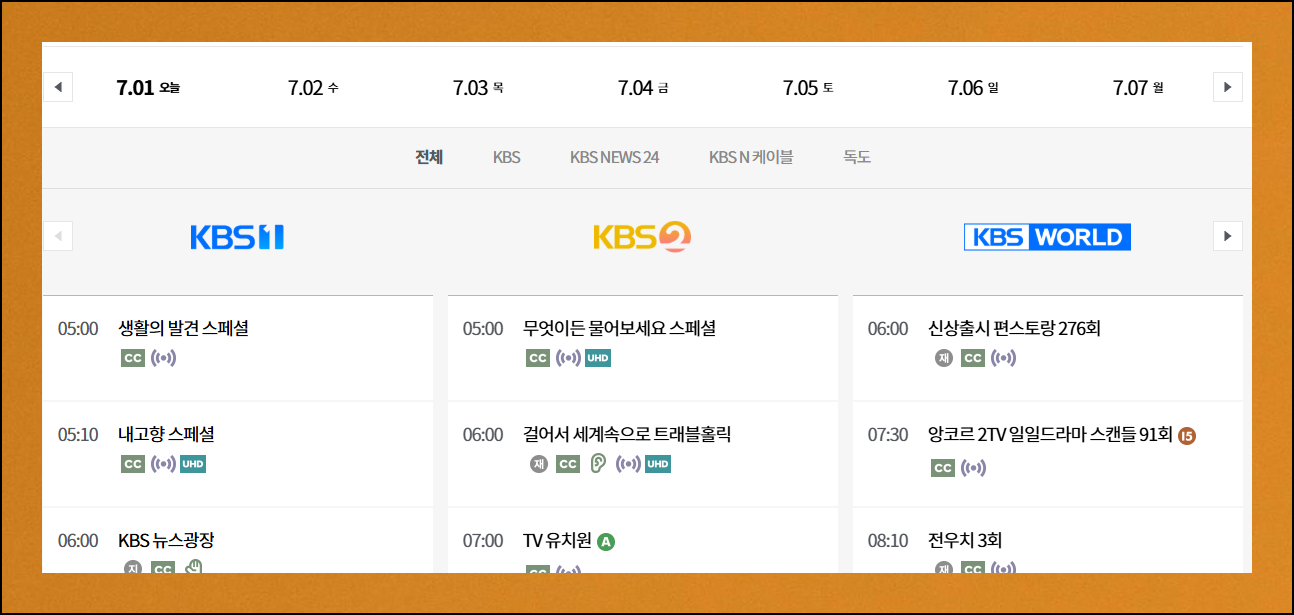Click stereo sound icon under 걸어서 세계속으로
The width and height of the screenshot is (1294, 615).
pyautogui.click(x=628, y=464)
